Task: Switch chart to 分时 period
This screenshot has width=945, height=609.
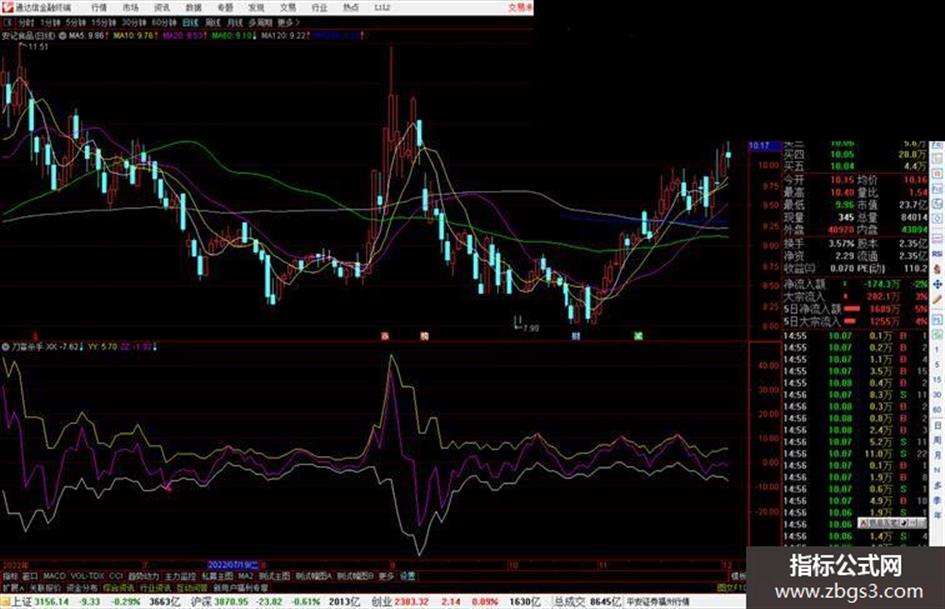Action: (x=26, y=23)
